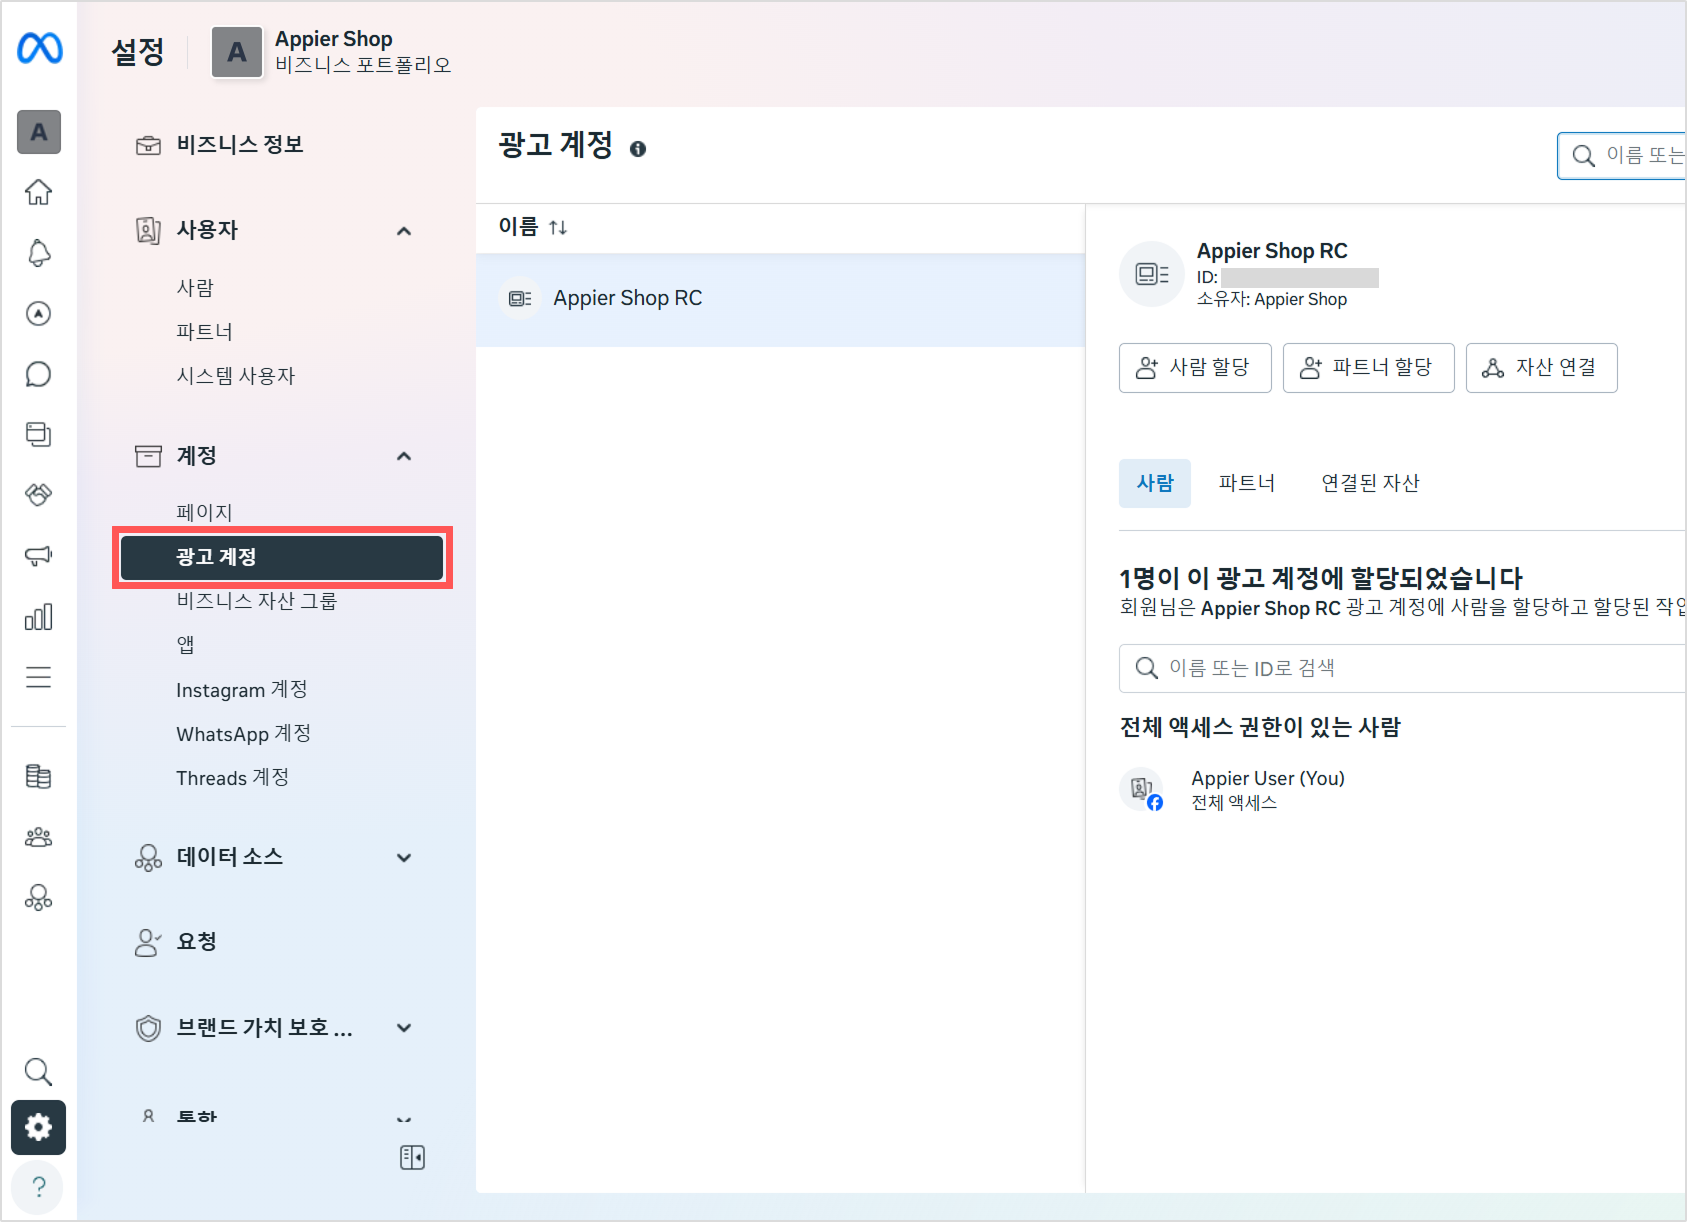
Task: Collapse the 계정 section chevron
Action: [404, 456]
